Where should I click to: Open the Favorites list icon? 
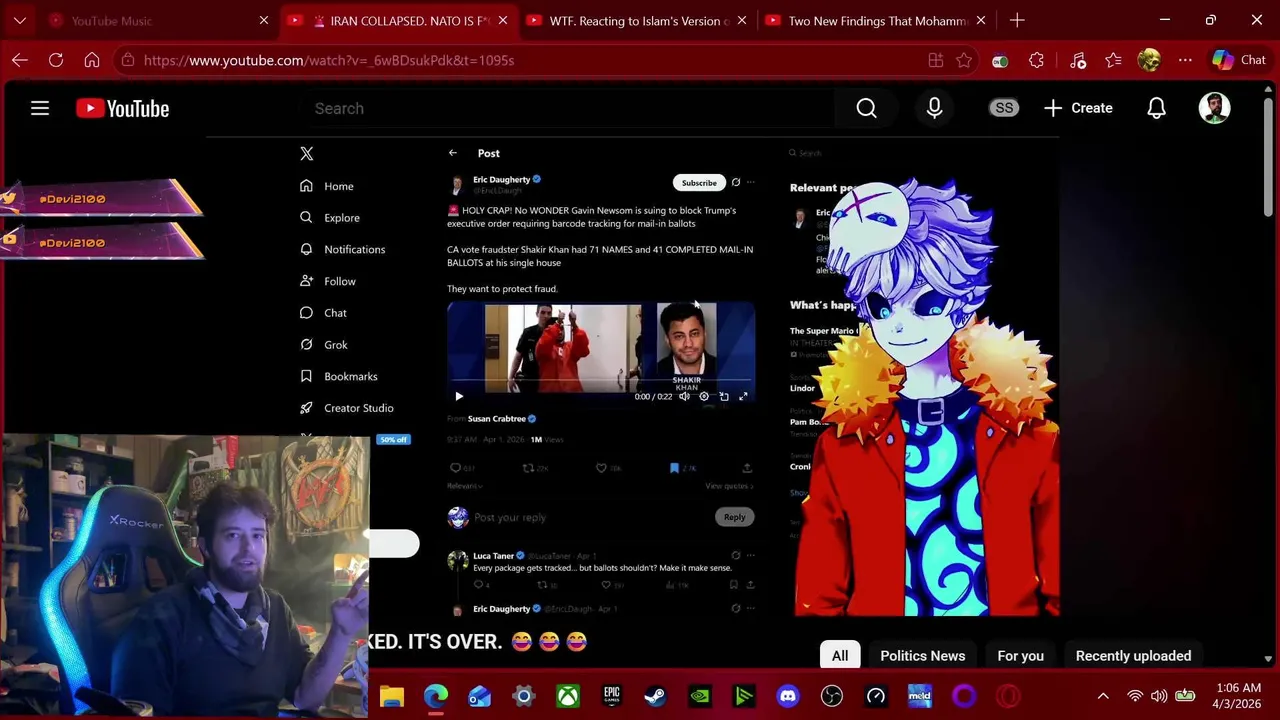point(1114,60)
